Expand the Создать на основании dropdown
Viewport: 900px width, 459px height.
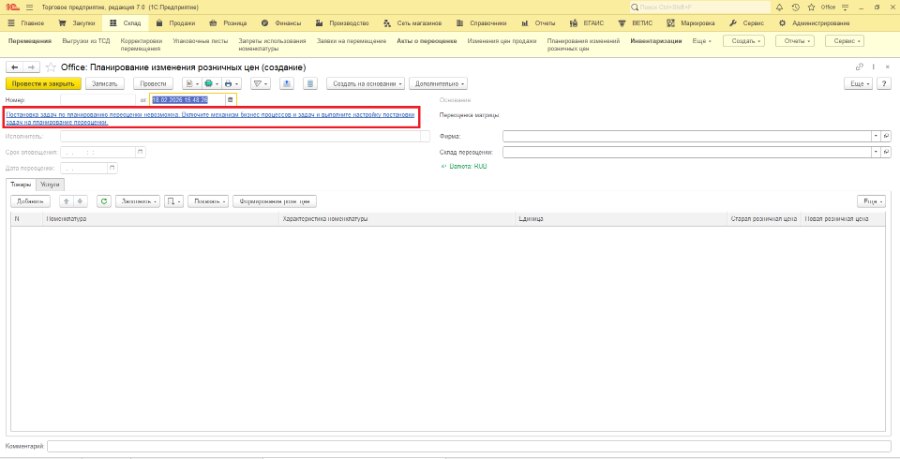[x=366, y=84]
